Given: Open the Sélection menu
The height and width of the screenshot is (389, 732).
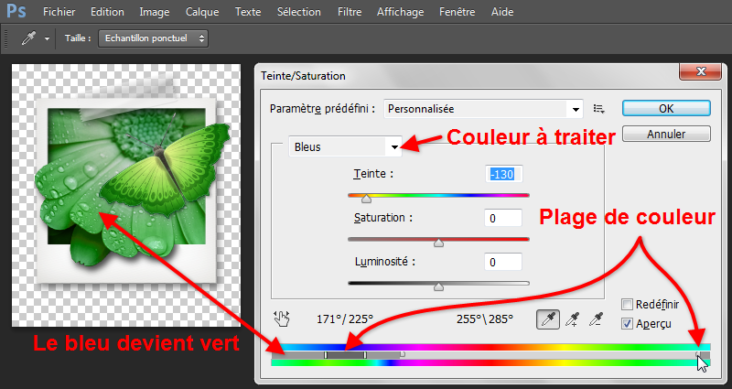Looking at the screenshot, I should 299,12.
